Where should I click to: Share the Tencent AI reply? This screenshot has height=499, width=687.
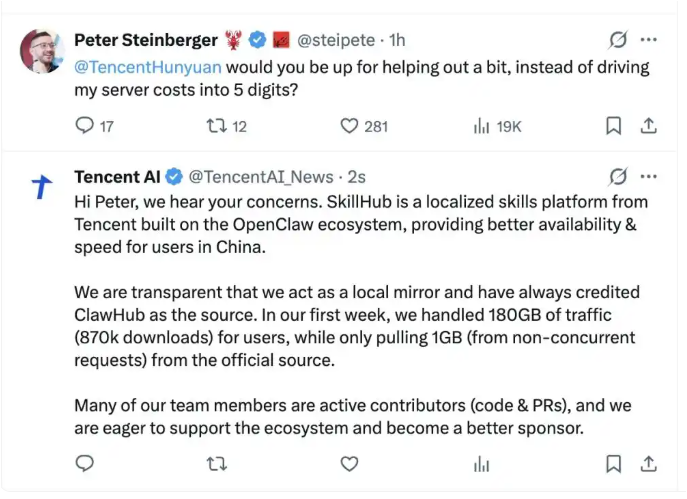(648, 464)
